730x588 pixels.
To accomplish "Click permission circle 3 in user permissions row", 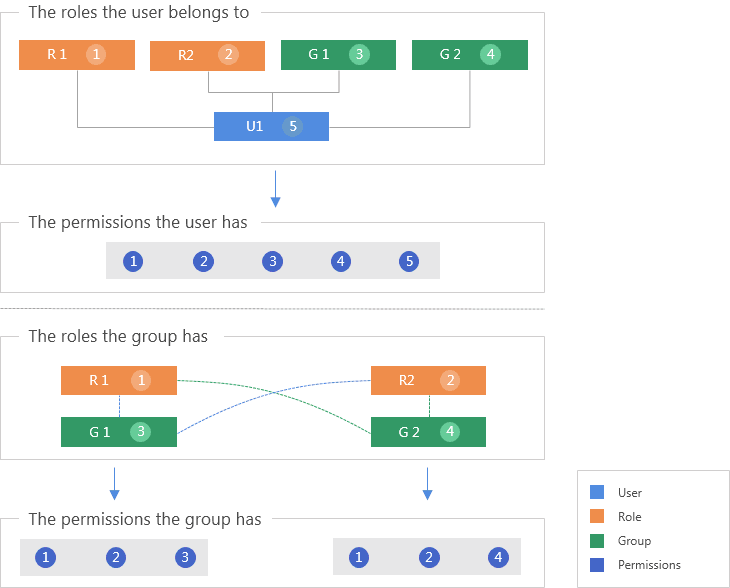I will pos(272,261).
